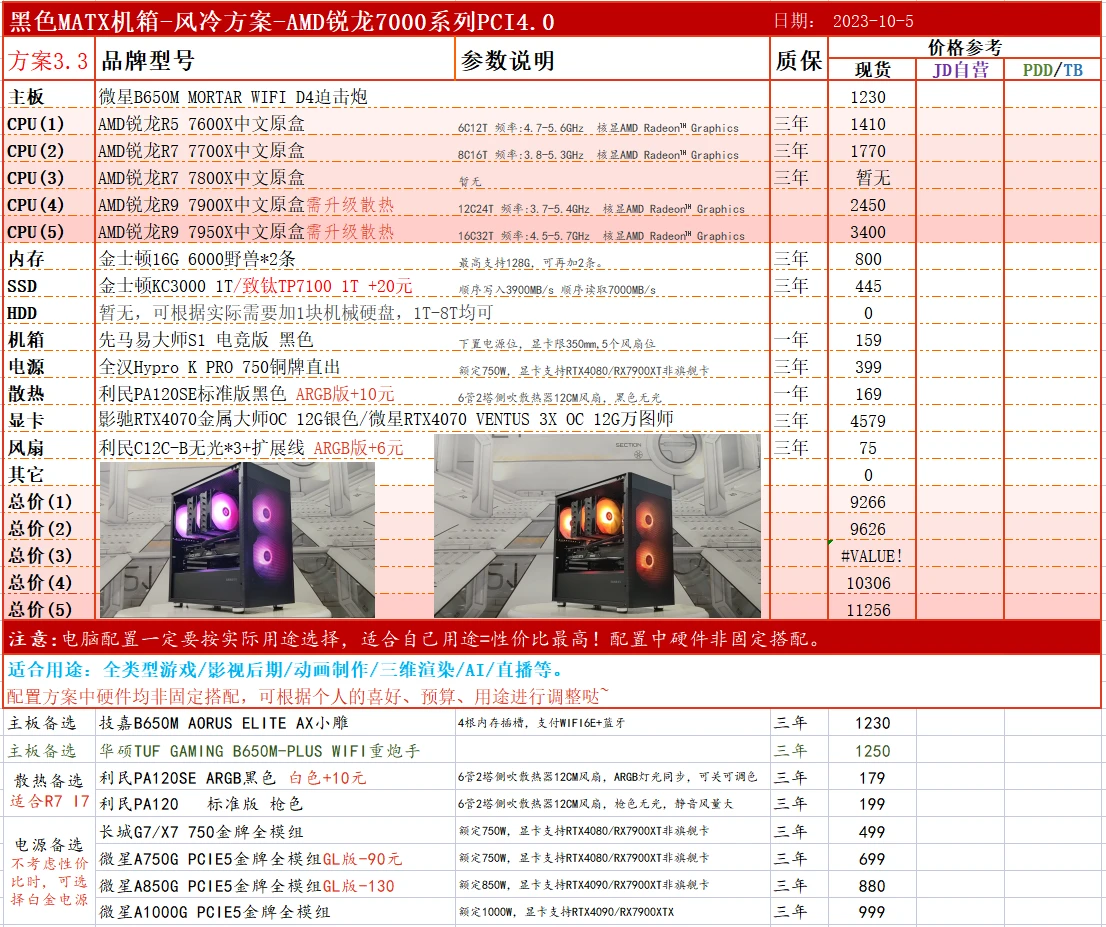The image size is (1106, 927).
Task: Click the '配置方案中硬件均非固定搭配' note line
Action: click(x=308, y=696)
